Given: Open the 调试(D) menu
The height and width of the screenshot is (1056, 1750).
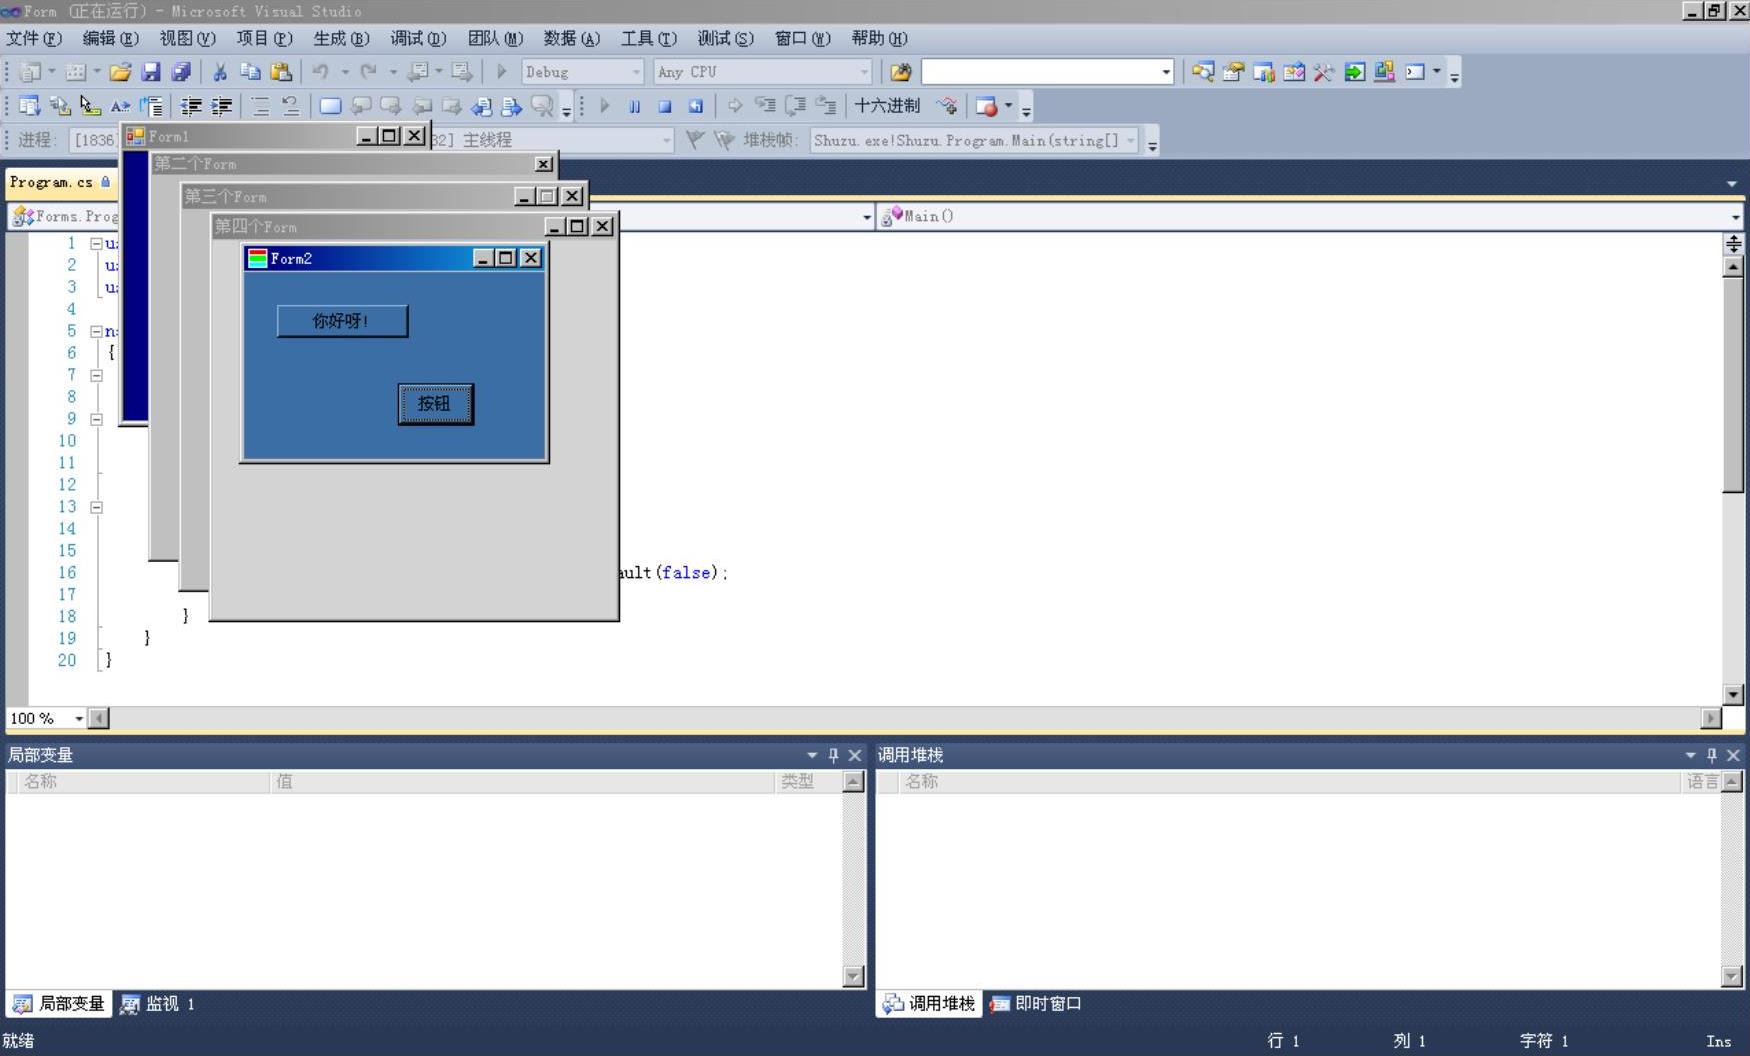Looking at the screenshot, I should click(x=417, y=38).
